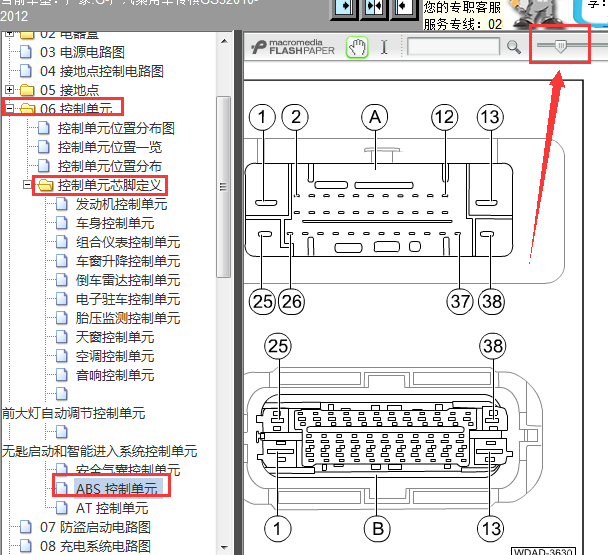
Task: Click the customer service mascot image
Action: pos(537,14)
